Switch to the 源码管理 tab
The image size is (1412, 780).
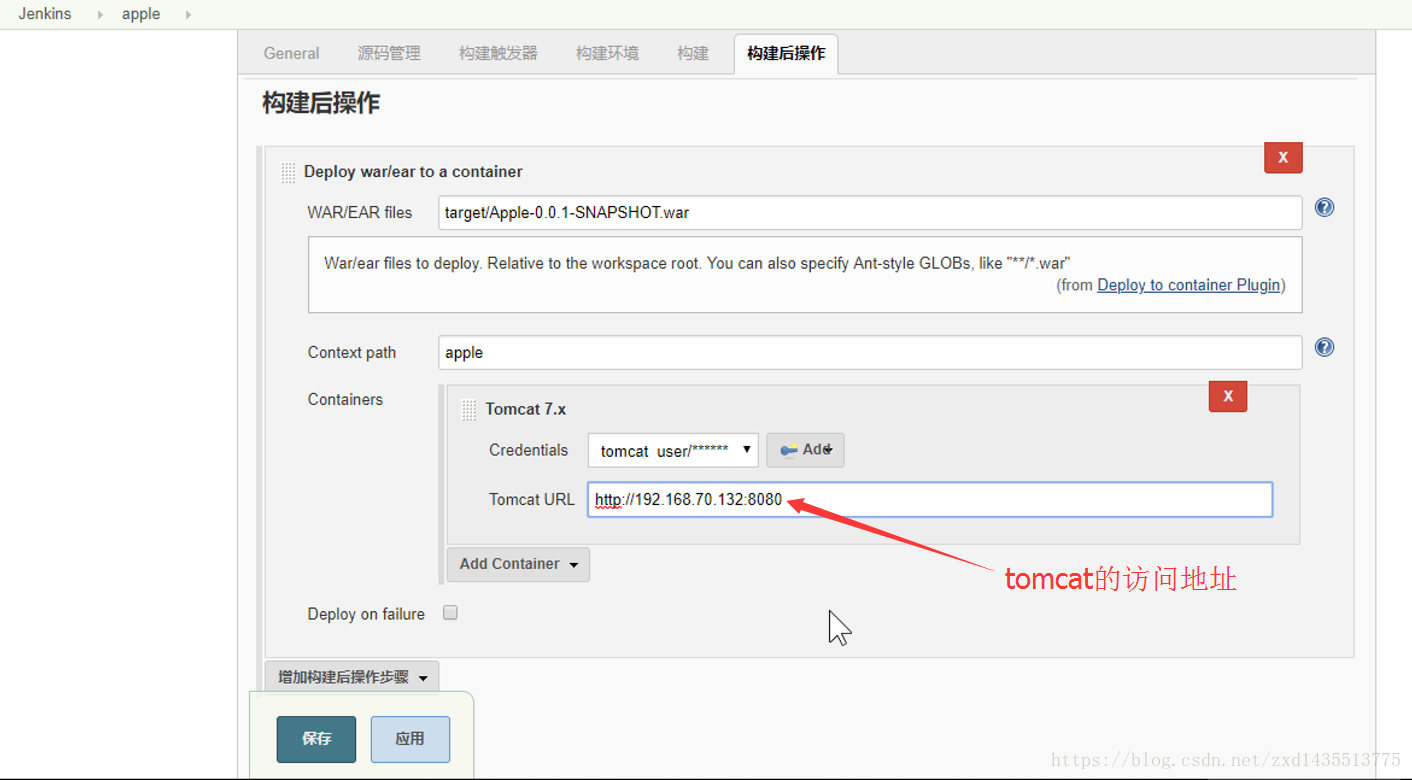point(389,53)
